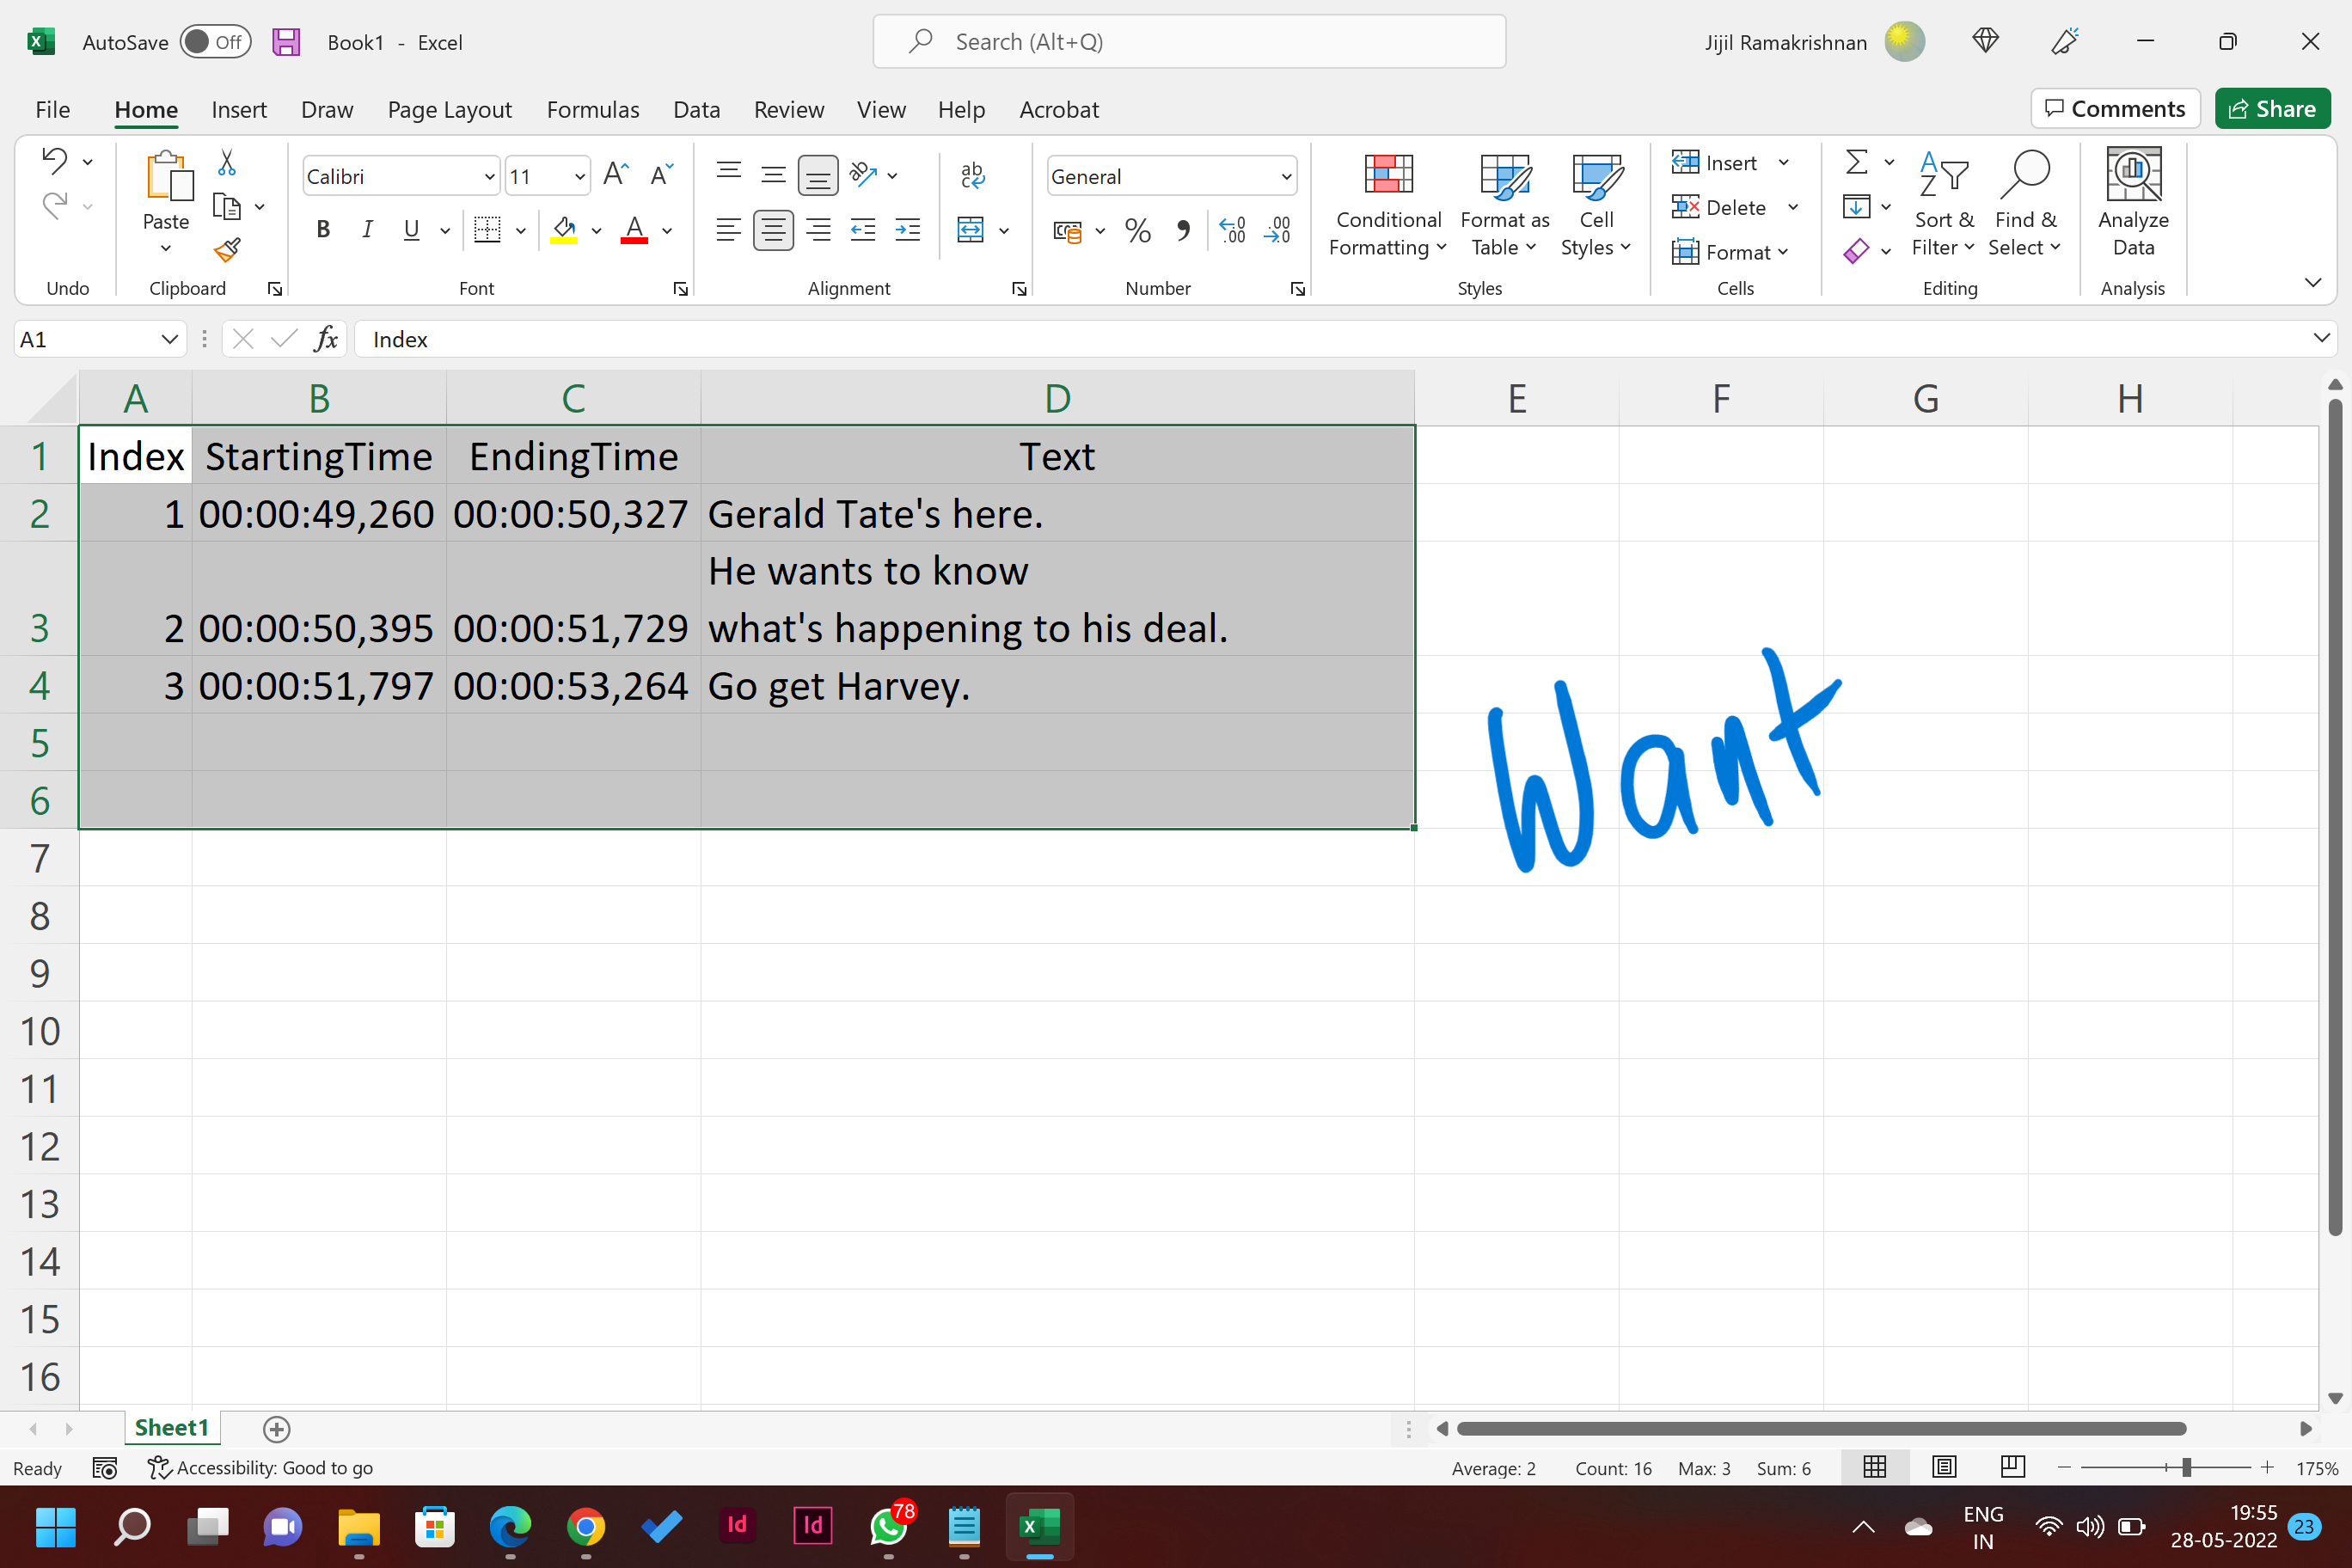The width and height of the screenshot is (2352, 1568).
Task: Toggle Bold formatting
Action: [323, 230]
